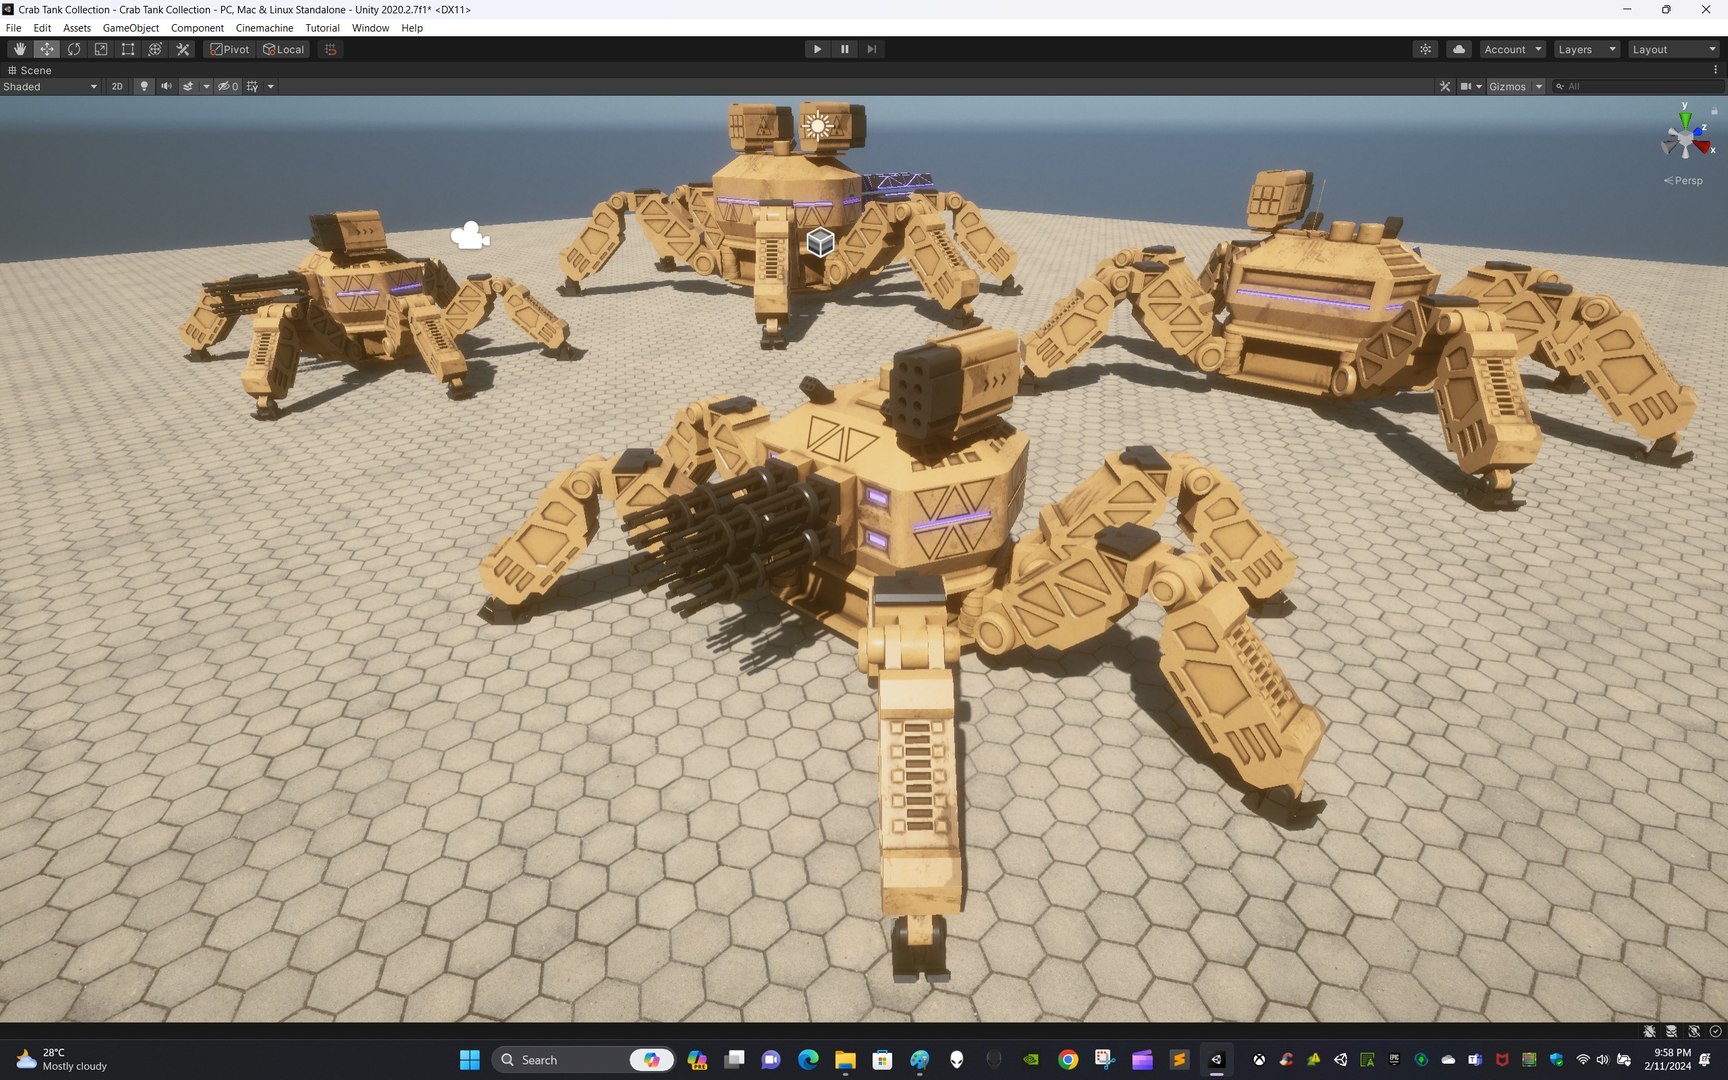Open File Explorer from the taskbar
The image size is (1728, 1080).
click(x=845, y=1059)
